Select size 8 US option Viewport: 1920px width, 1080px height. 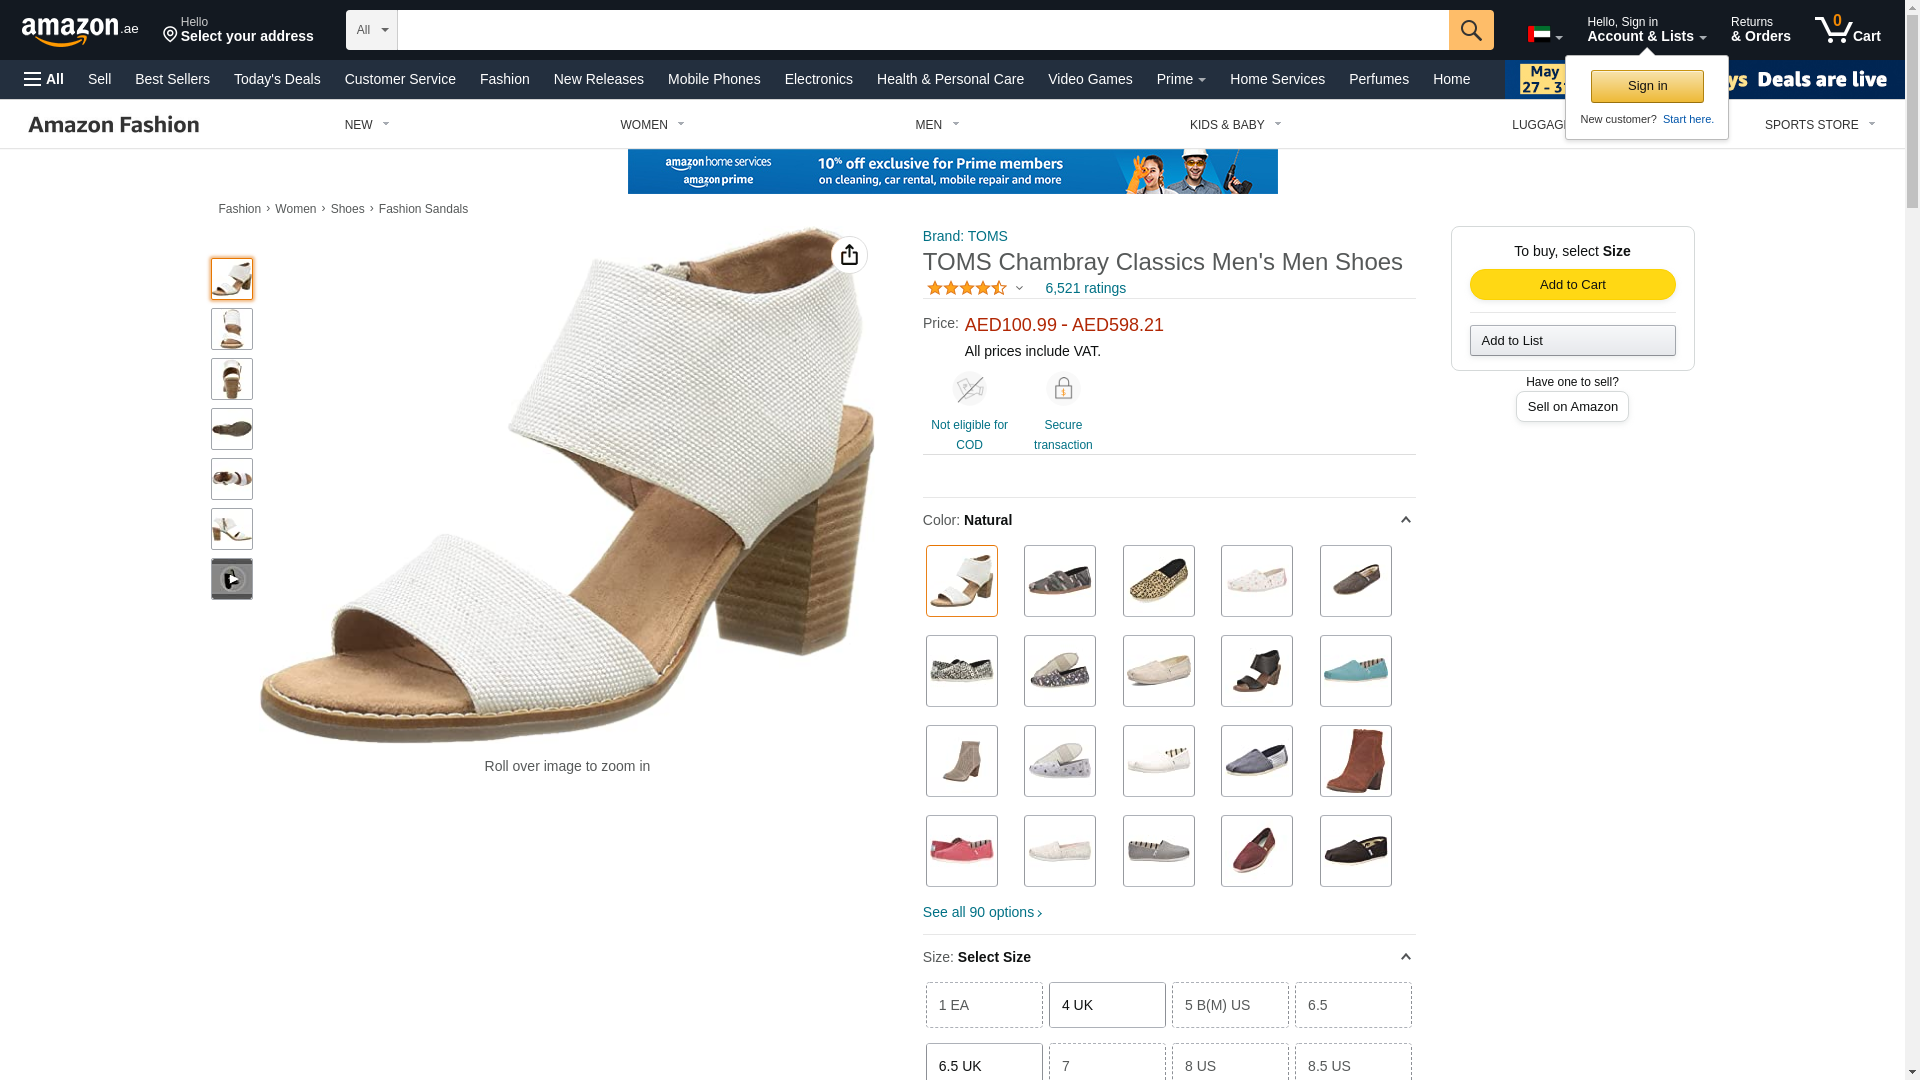pos(1230,1064)
